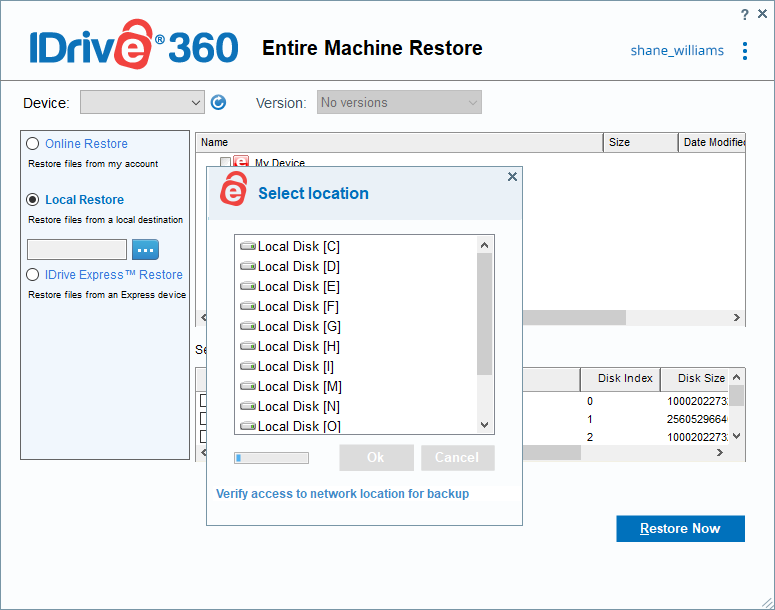
Task: Choose Local Disk [M] in list
Action: (299, 386)
